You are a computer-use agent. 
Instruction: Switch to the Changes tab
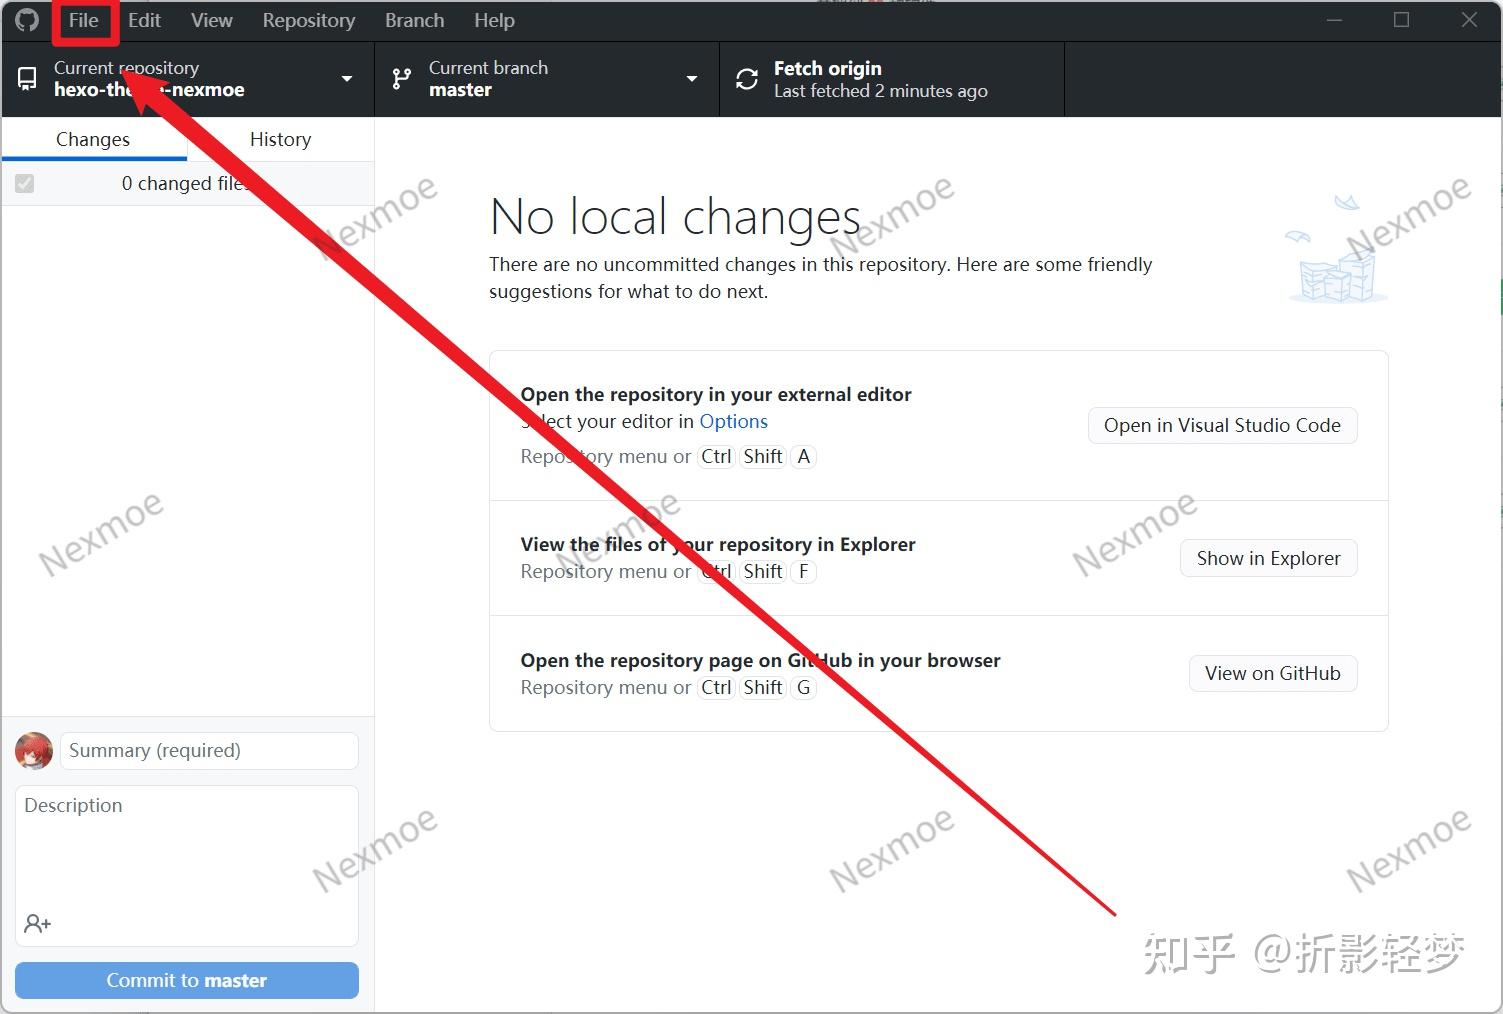(x=94, y=139)
